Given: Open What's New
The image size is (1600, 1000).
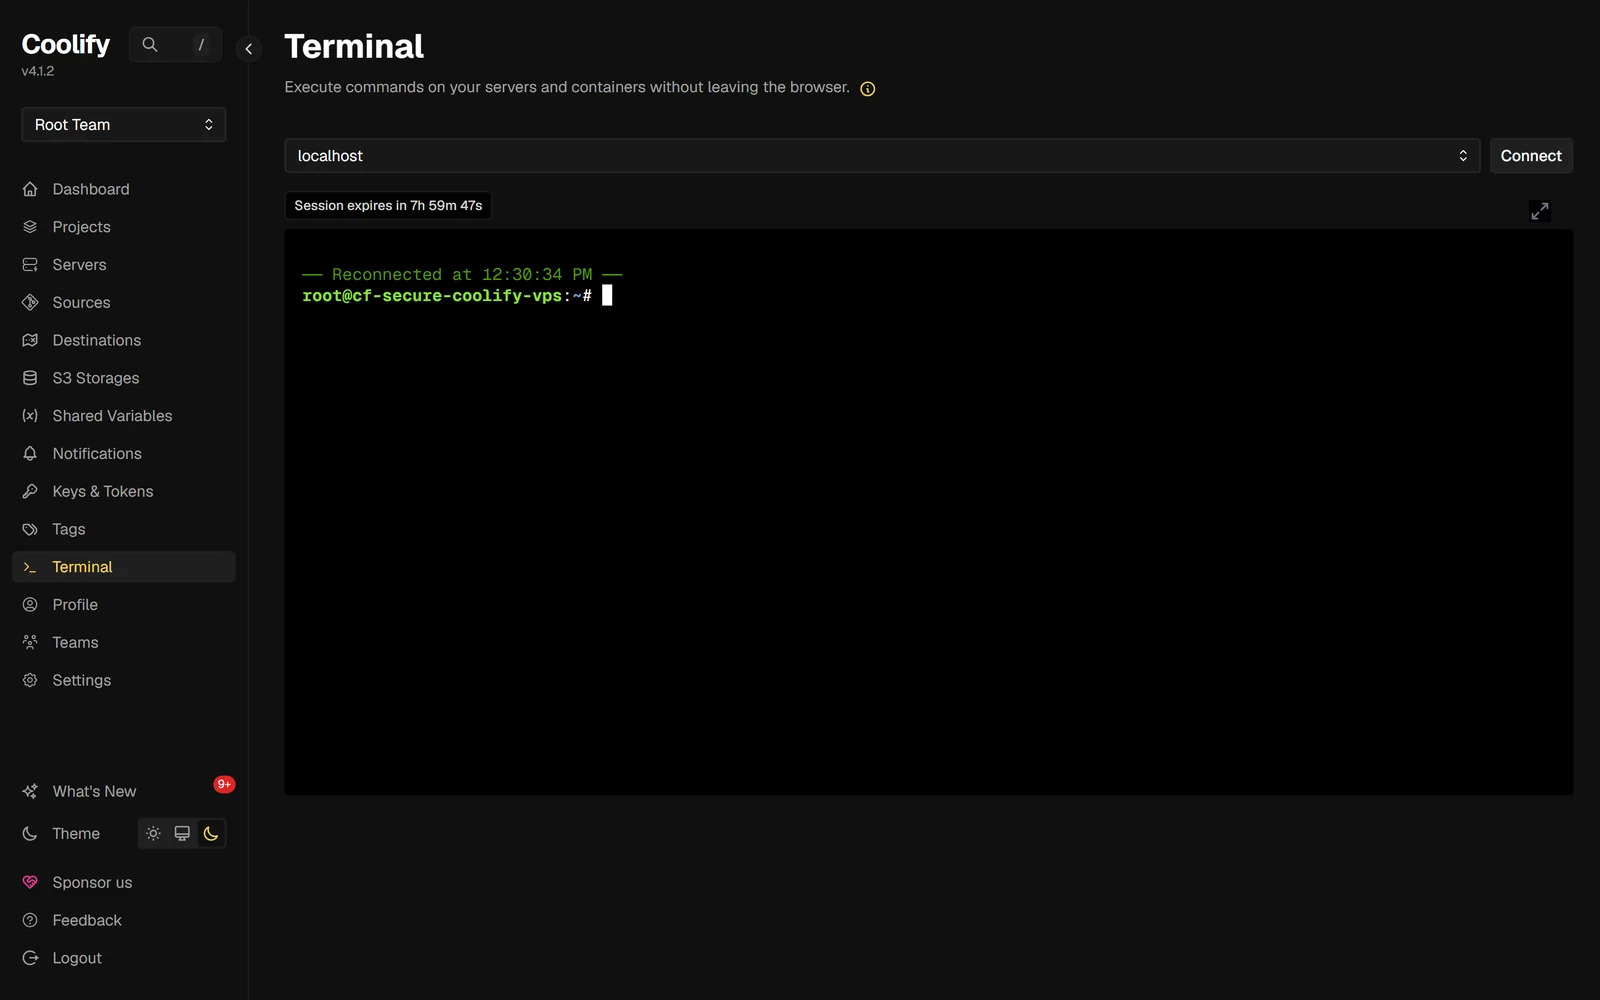Looking at the screenshot, I should click(x=124, y=791).
